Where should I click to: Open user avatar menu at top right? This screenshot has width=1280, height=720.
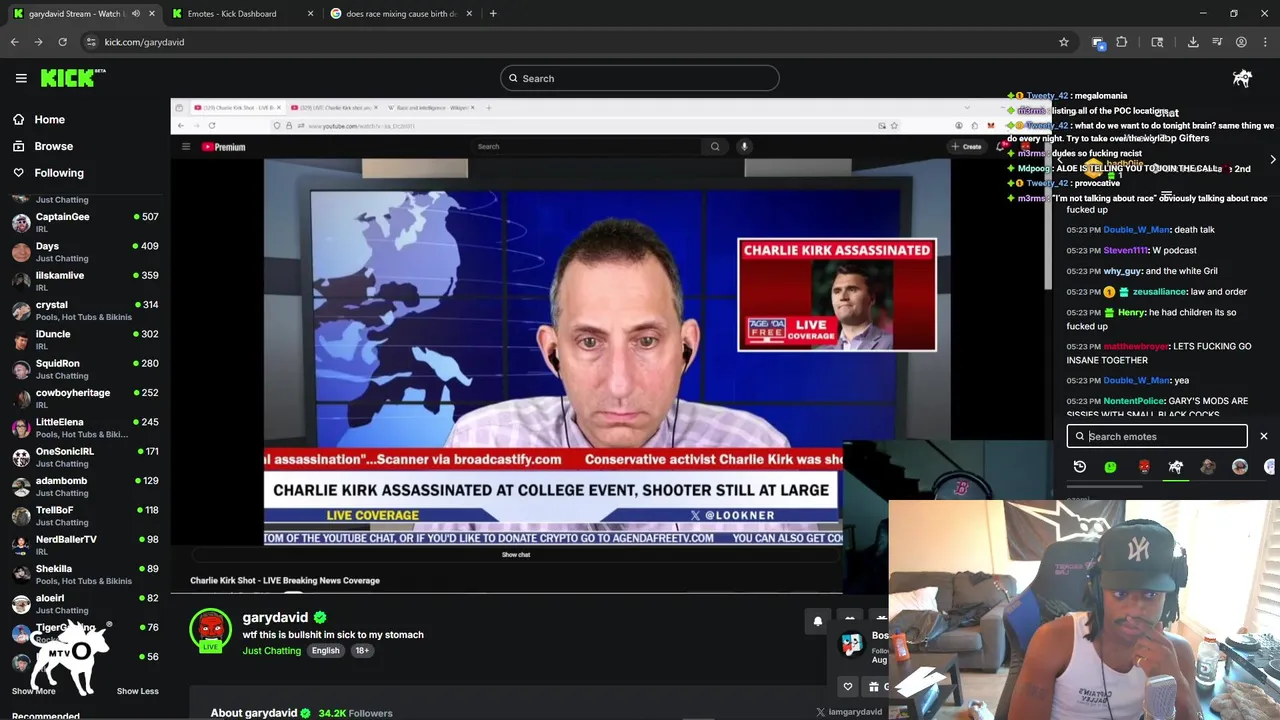1242,78
